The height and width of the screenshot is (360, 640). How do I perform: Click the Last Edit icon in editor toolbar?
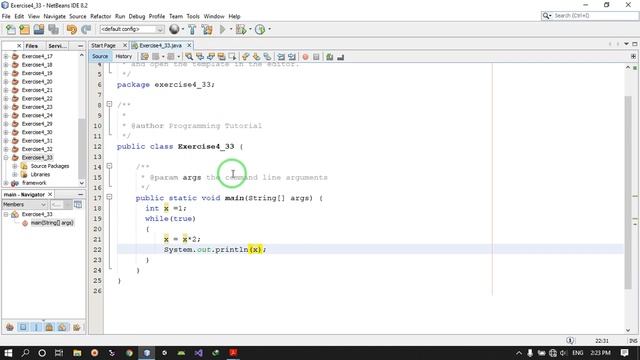tap(144, 57)
